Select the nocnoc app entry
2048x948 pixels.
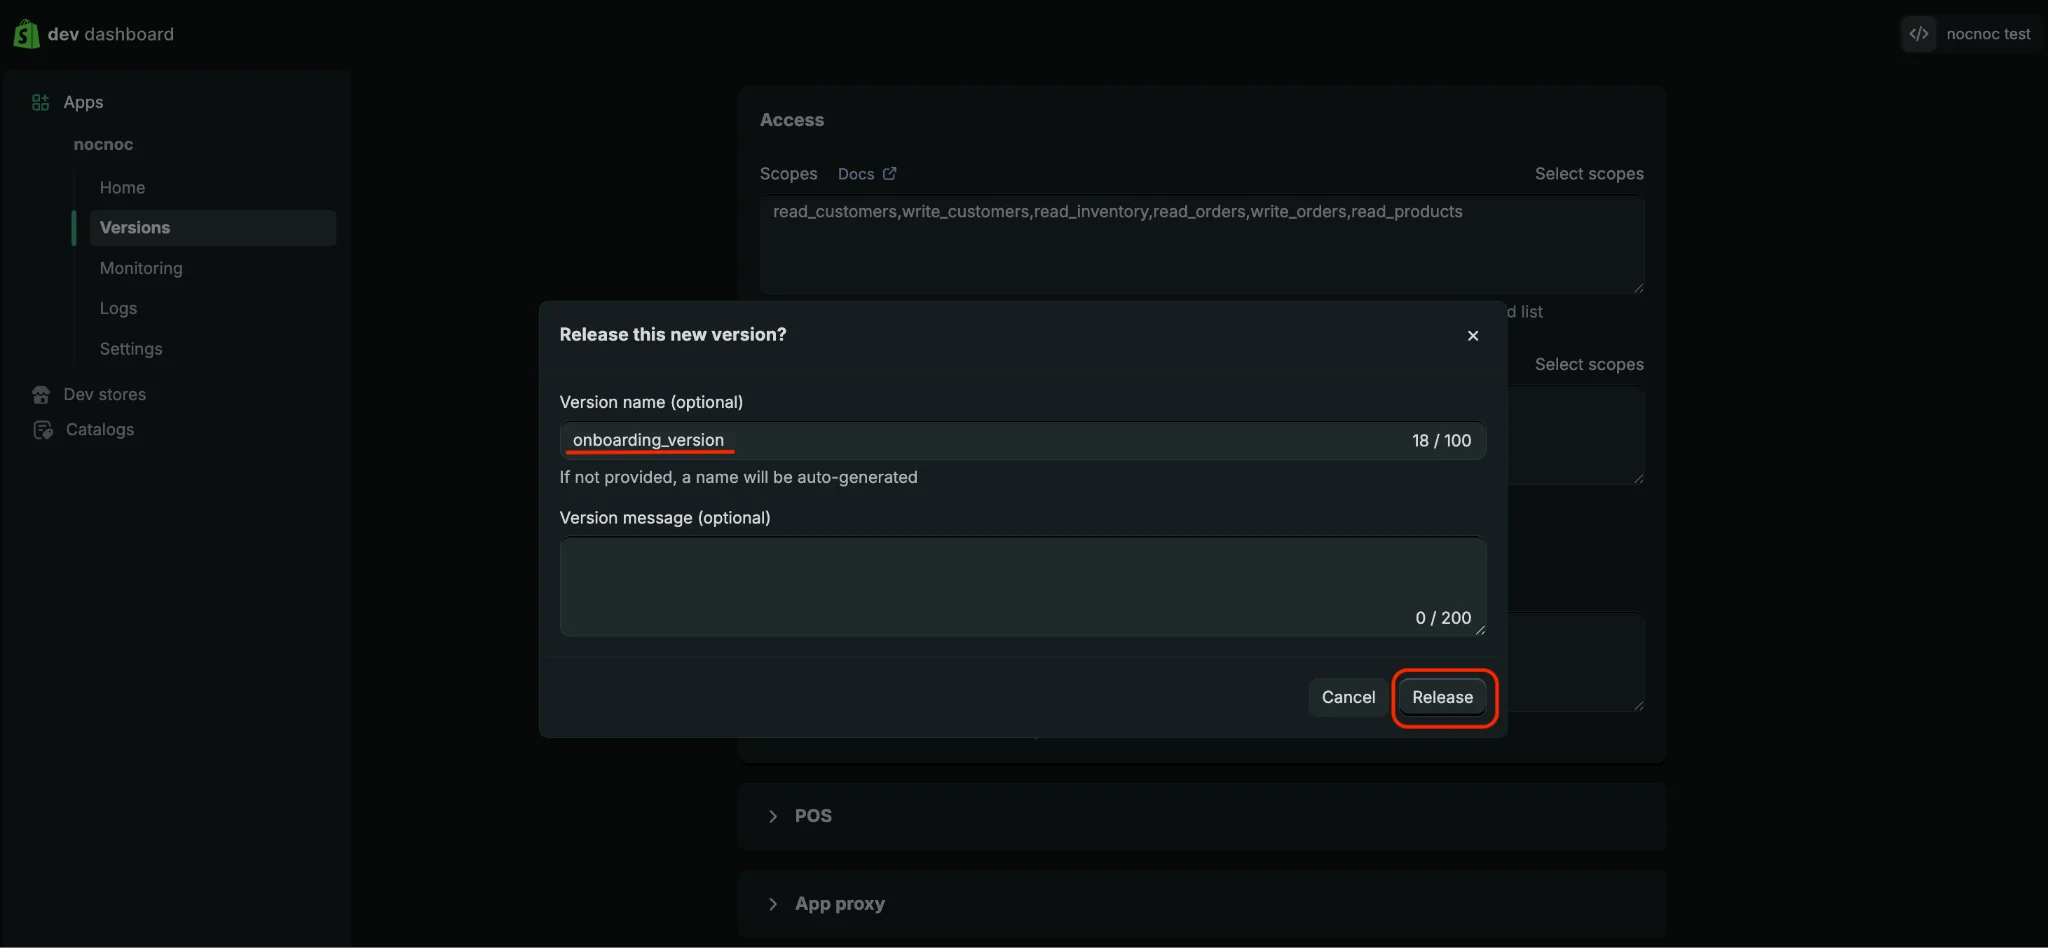[x=103, y=144]
